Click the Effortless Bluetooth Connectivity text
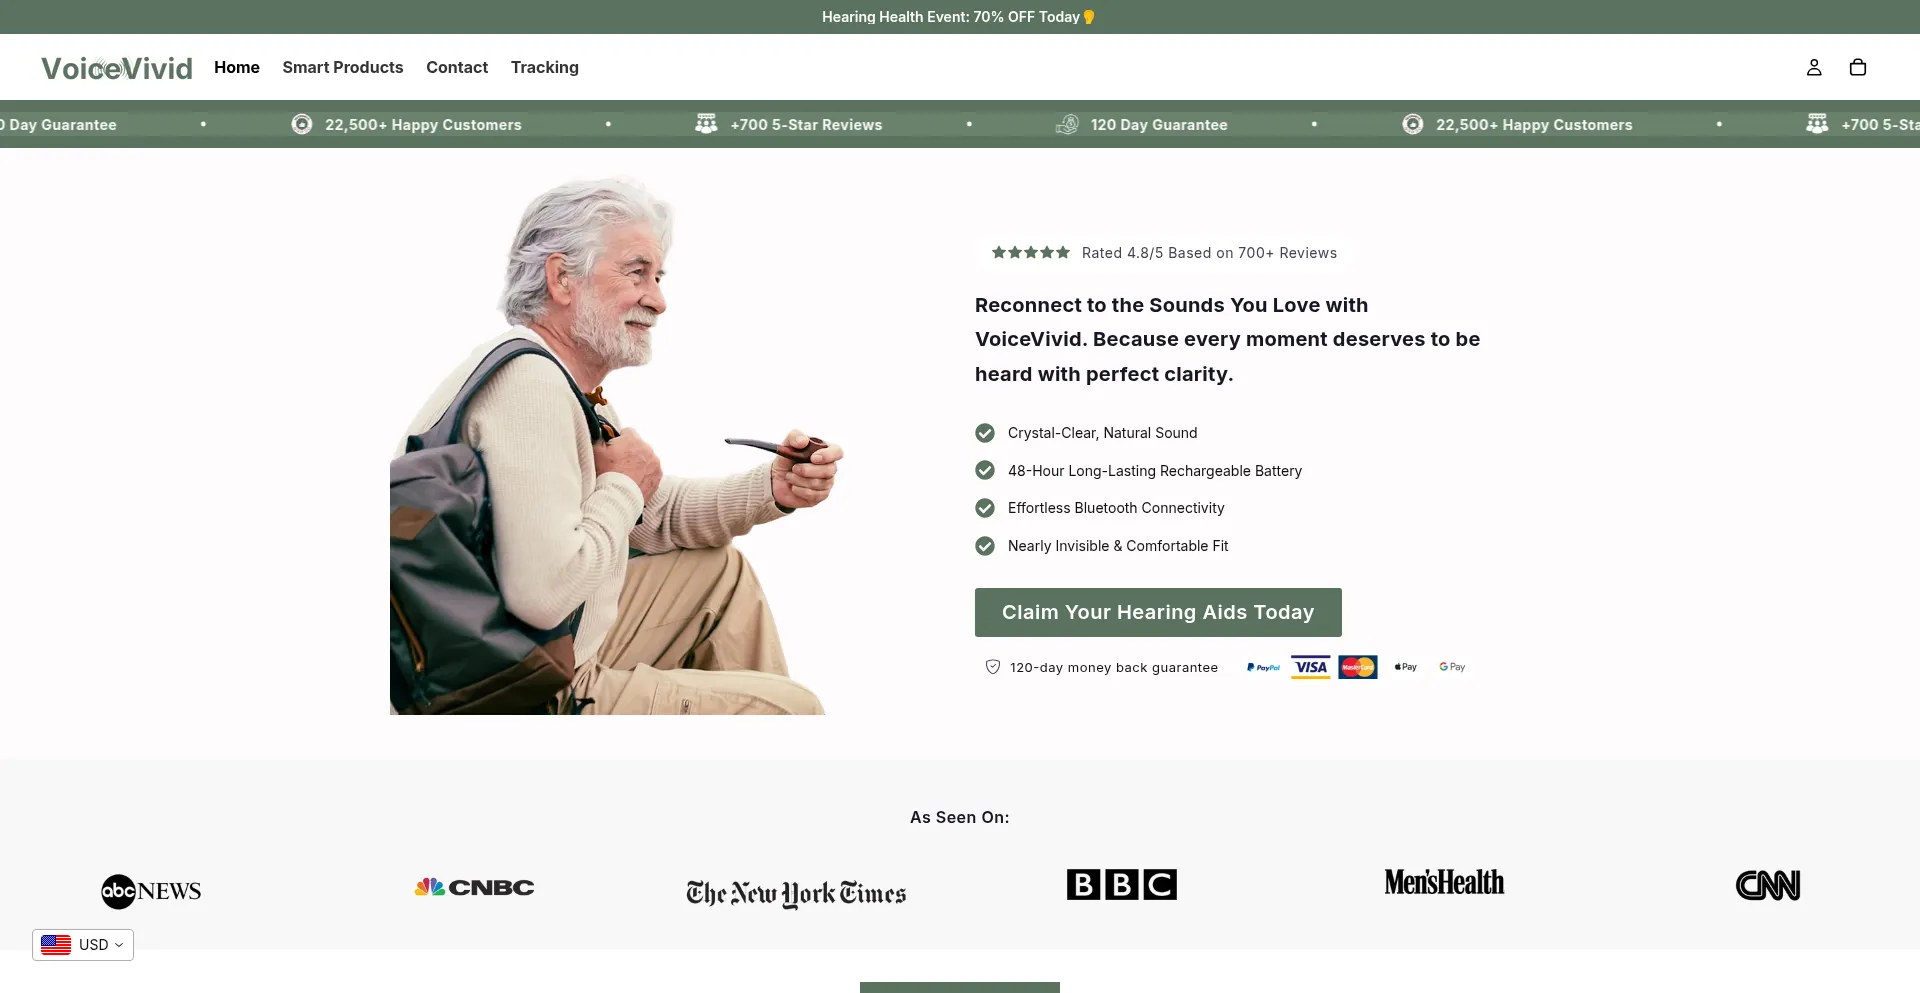Screen dimensions: 1920x993 point(1116,508)
